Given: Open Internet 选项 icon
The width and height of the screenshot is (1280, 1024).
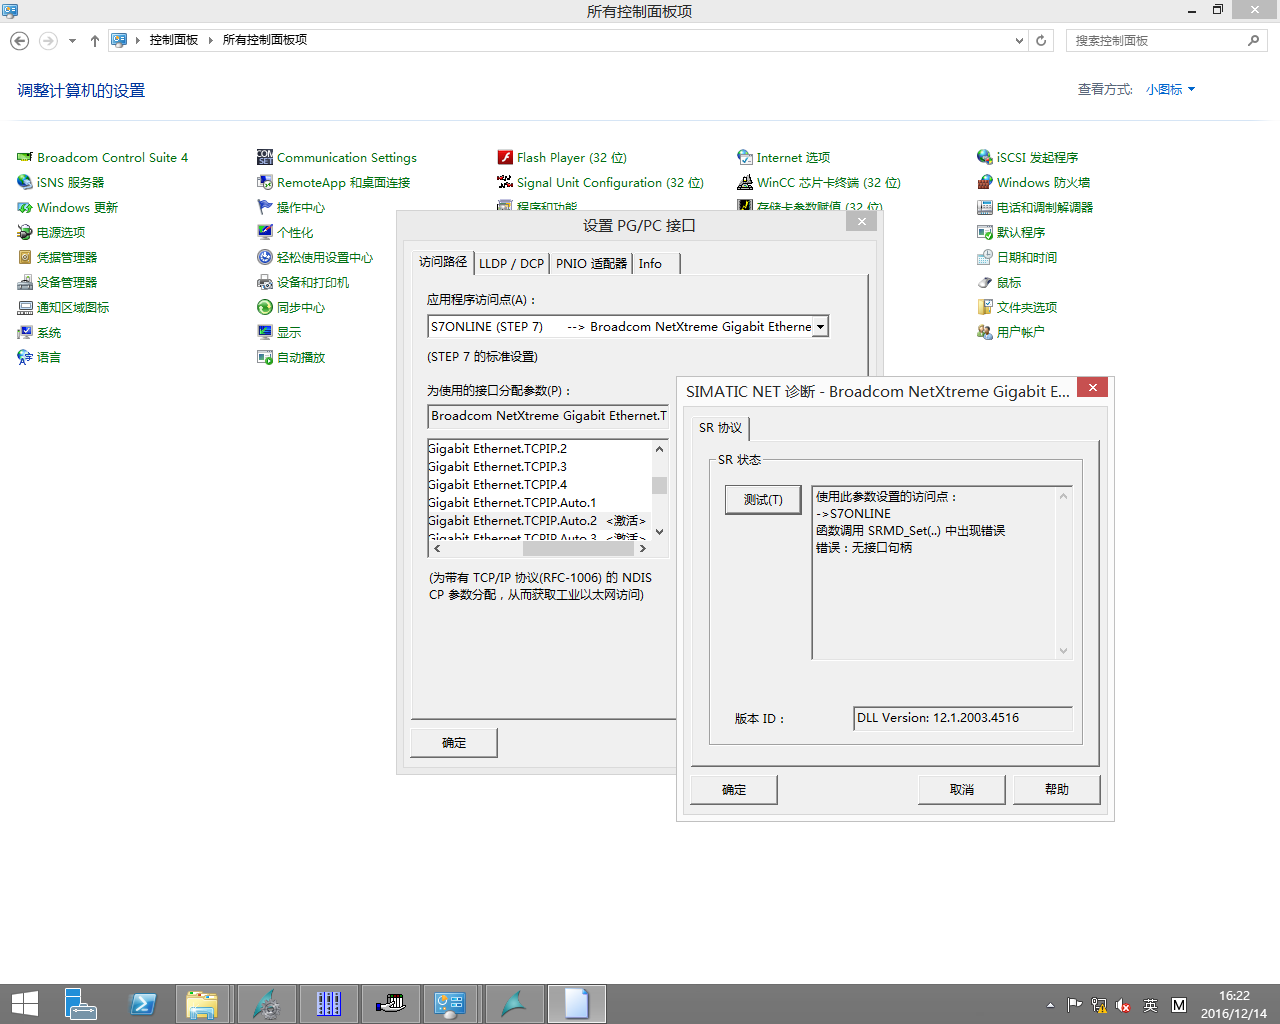Looking at the screenshot, I should coord(745,158).
